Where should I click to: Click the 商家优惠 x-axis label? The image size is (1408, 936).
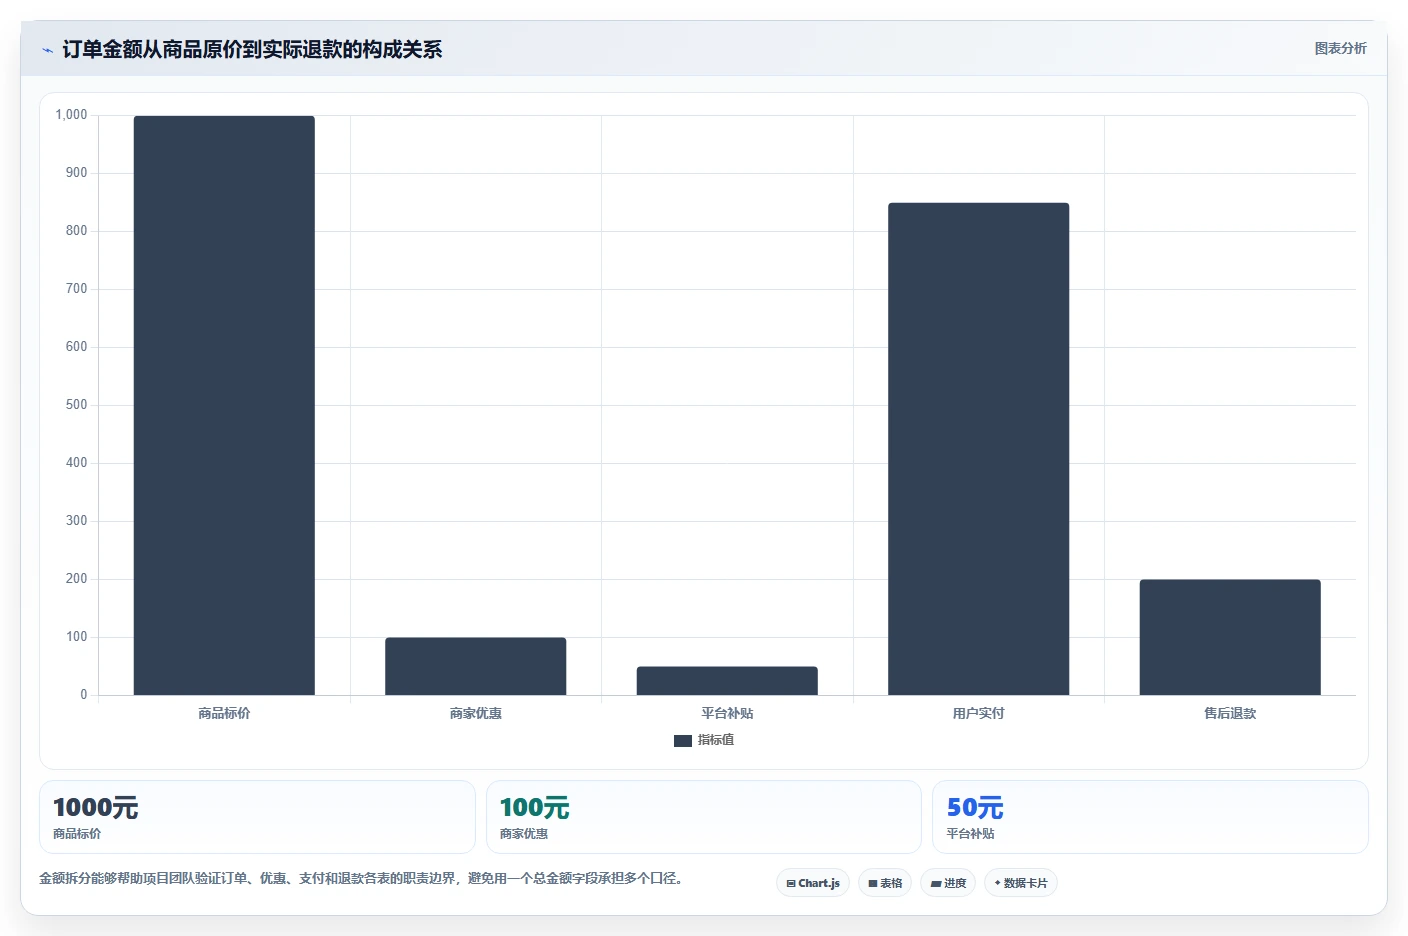[x=476, y=713]
